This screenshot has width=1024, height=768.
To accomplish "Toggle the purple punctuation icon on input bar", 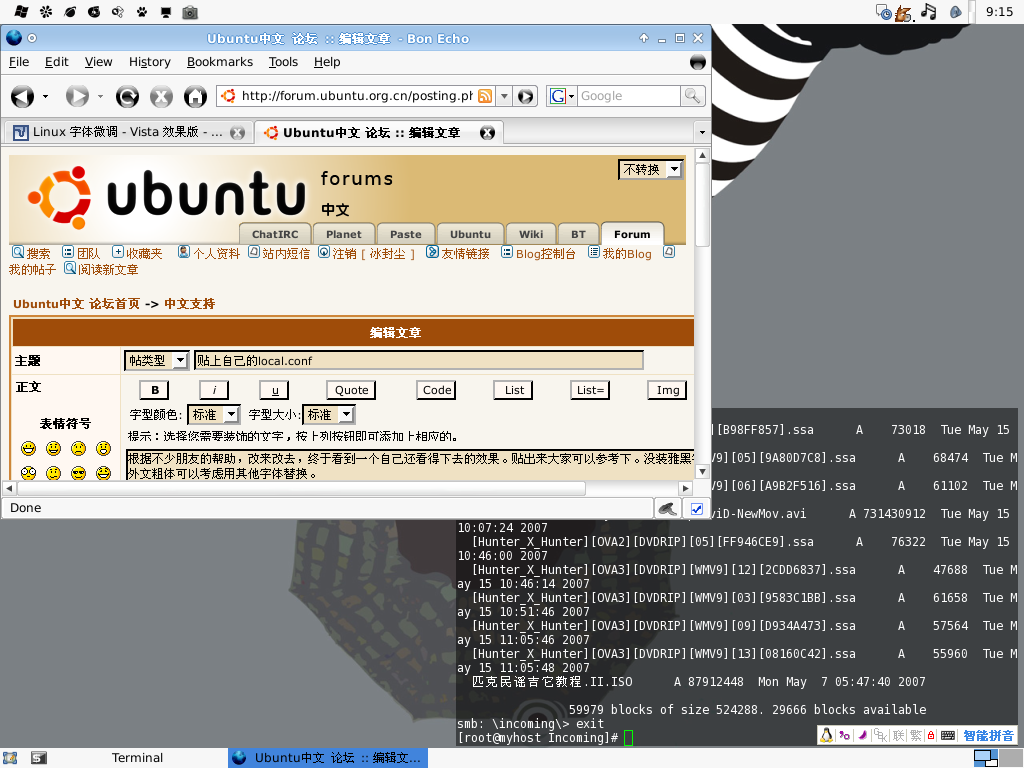I will click(x=844, y=735).
